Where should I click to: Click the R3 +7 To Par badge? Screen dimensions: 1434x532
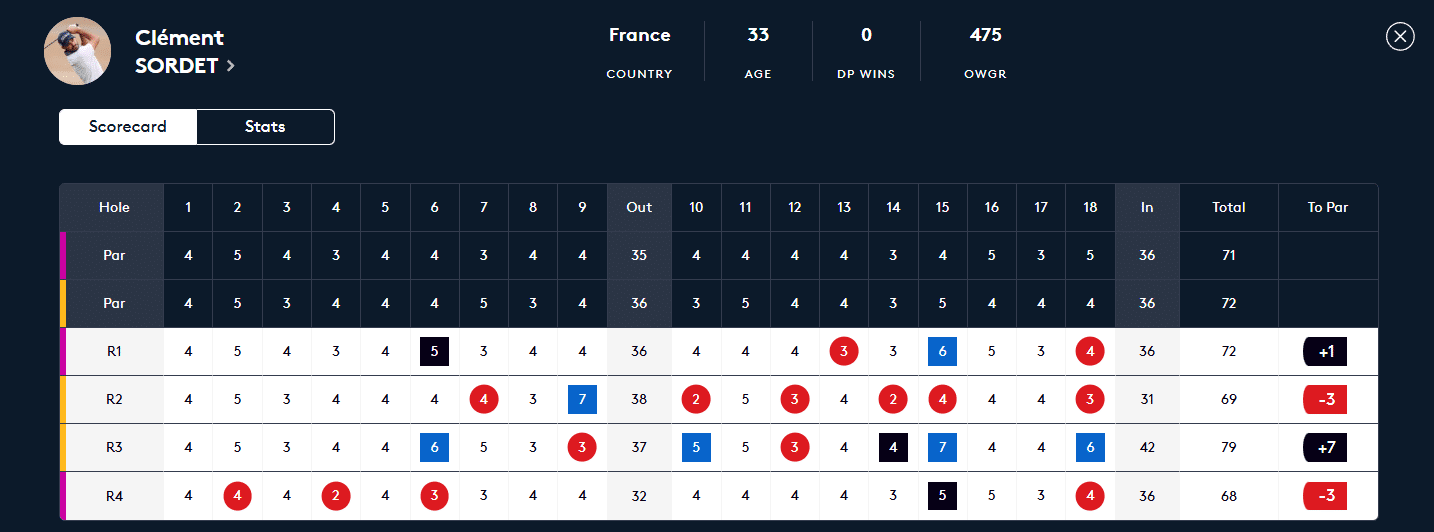click(x=1326, y=448)
